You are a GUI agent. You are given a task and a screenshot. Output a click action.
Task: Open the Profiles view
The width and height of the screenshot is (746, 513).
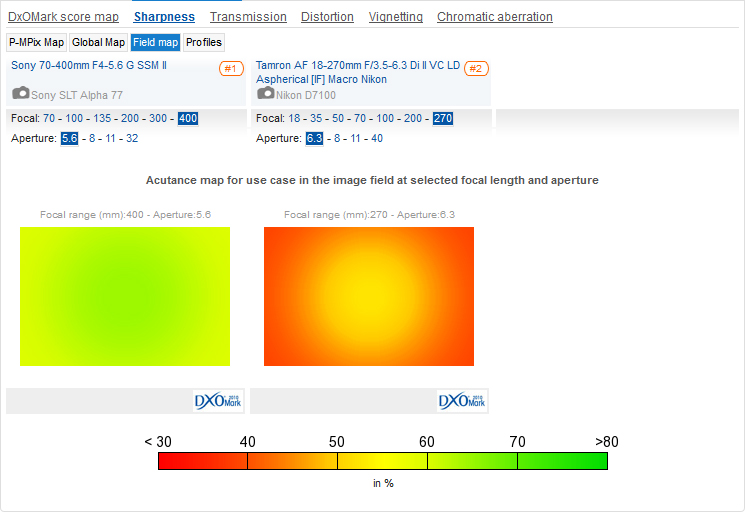pos(204,42)
